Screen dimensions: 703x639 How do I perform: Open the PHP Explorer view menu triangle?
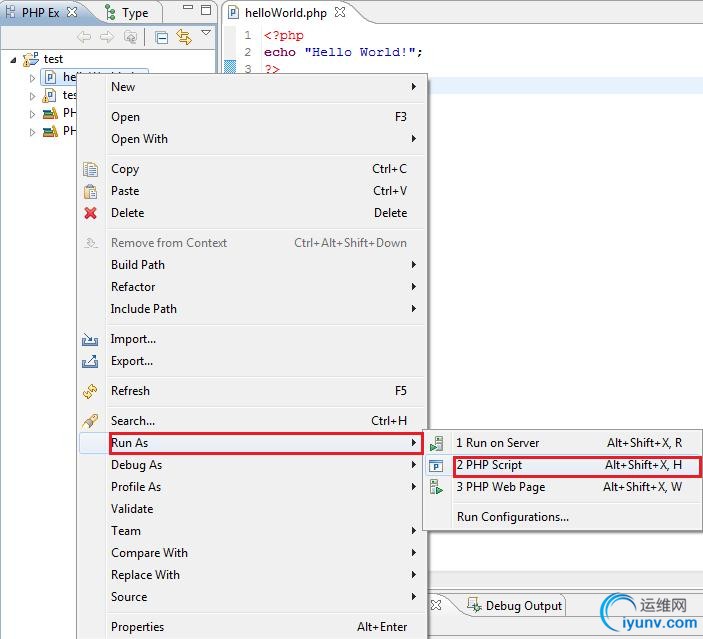point(206,33)
